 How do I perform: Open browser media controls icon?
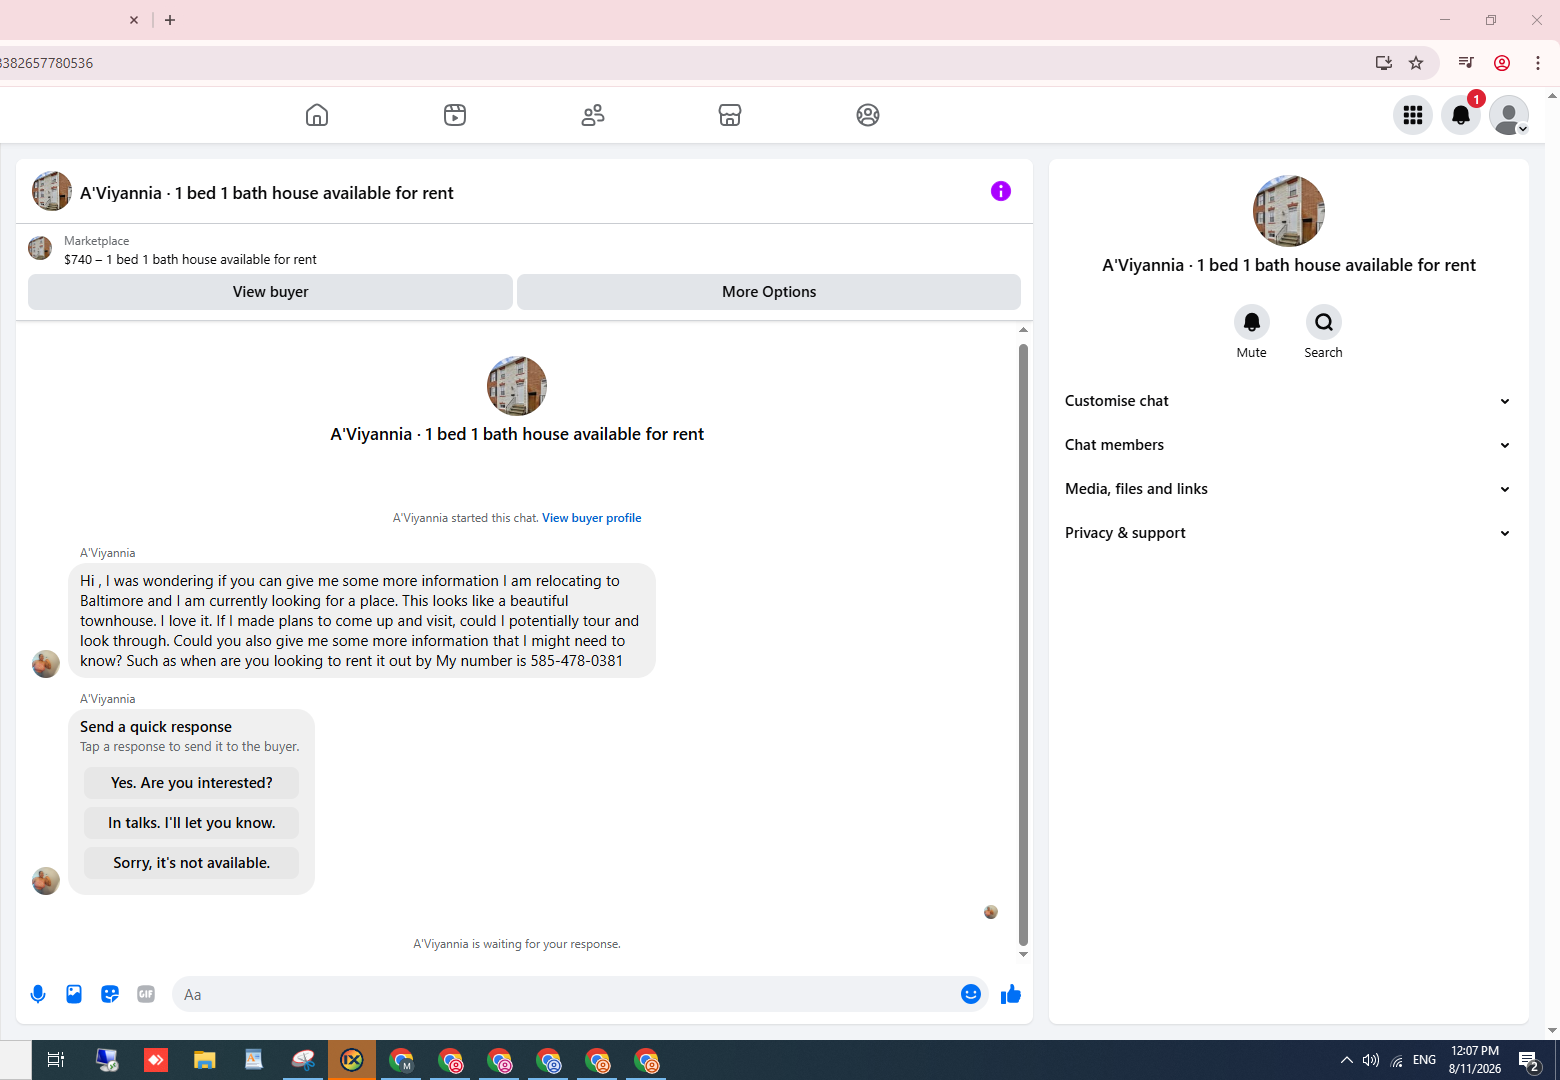point(1466,63)
